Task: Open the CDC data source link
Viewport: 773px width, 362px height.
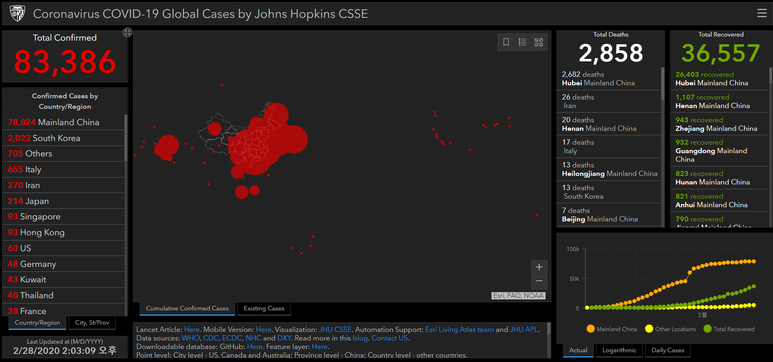Action: point(210,338)
